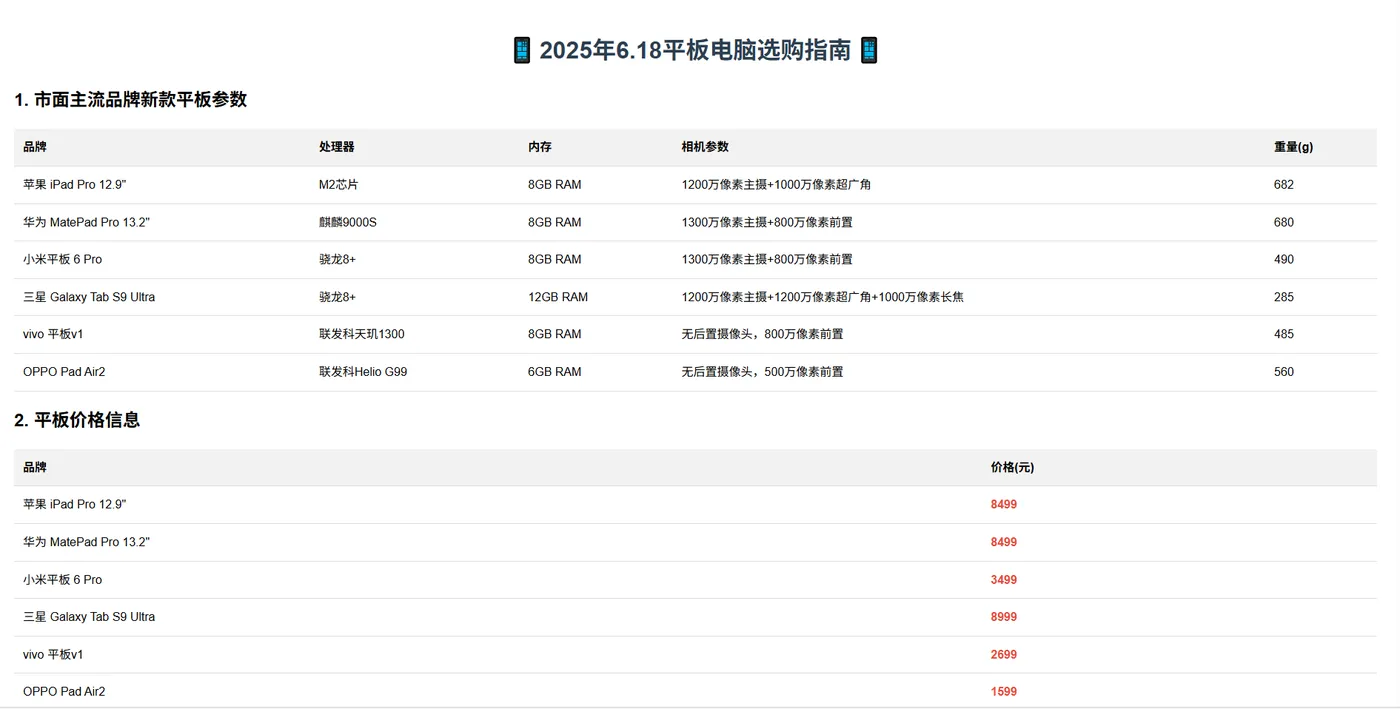Select 华为 MatePad Pro 13.2" in price table
This screenshot has height=709, width=1400.
[x=86, y=542]
